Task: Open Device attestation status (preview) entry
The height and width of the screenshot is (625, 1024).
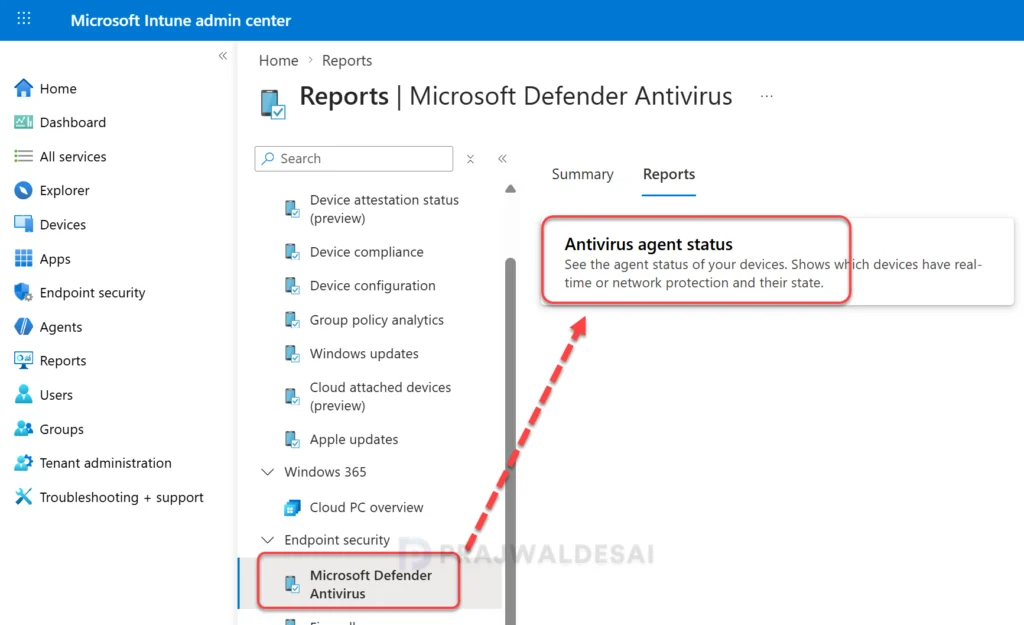Action: (384, 209)
